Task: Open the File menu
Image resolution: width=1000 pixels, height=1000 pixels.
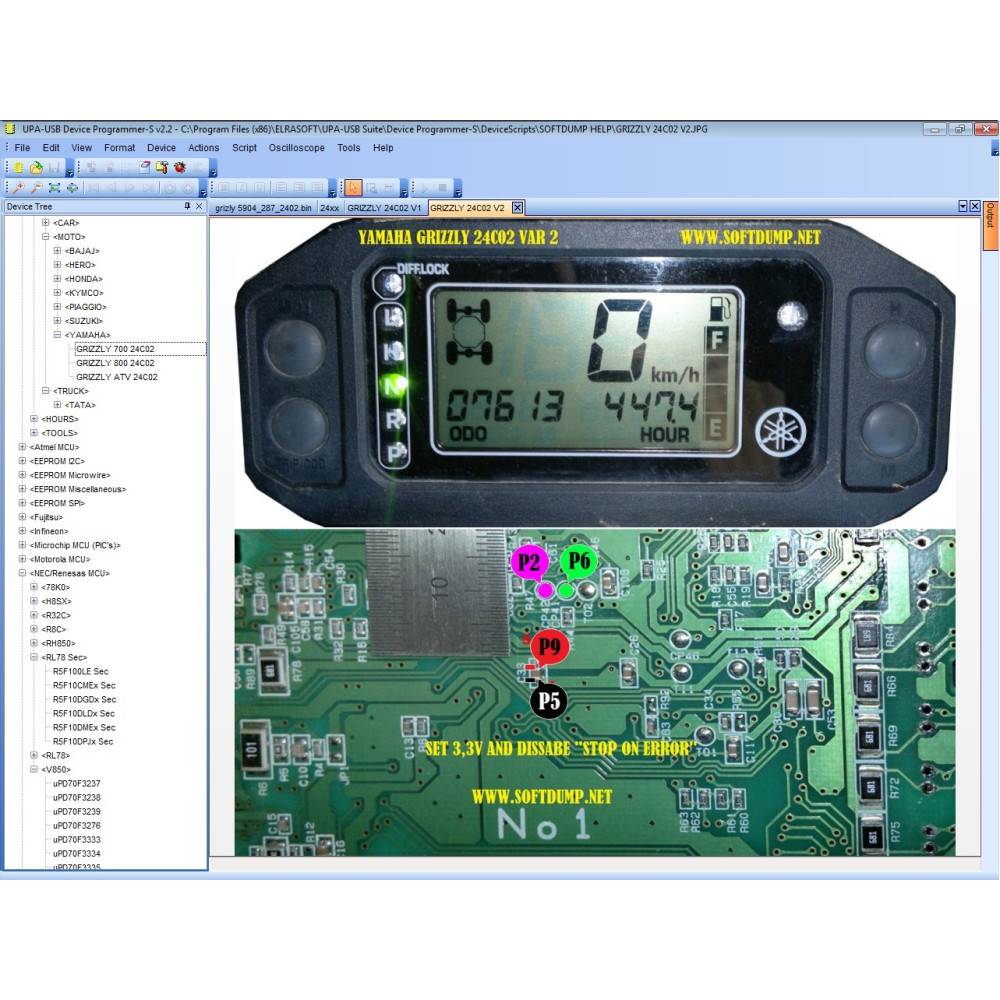Action: tap(22, 147)
